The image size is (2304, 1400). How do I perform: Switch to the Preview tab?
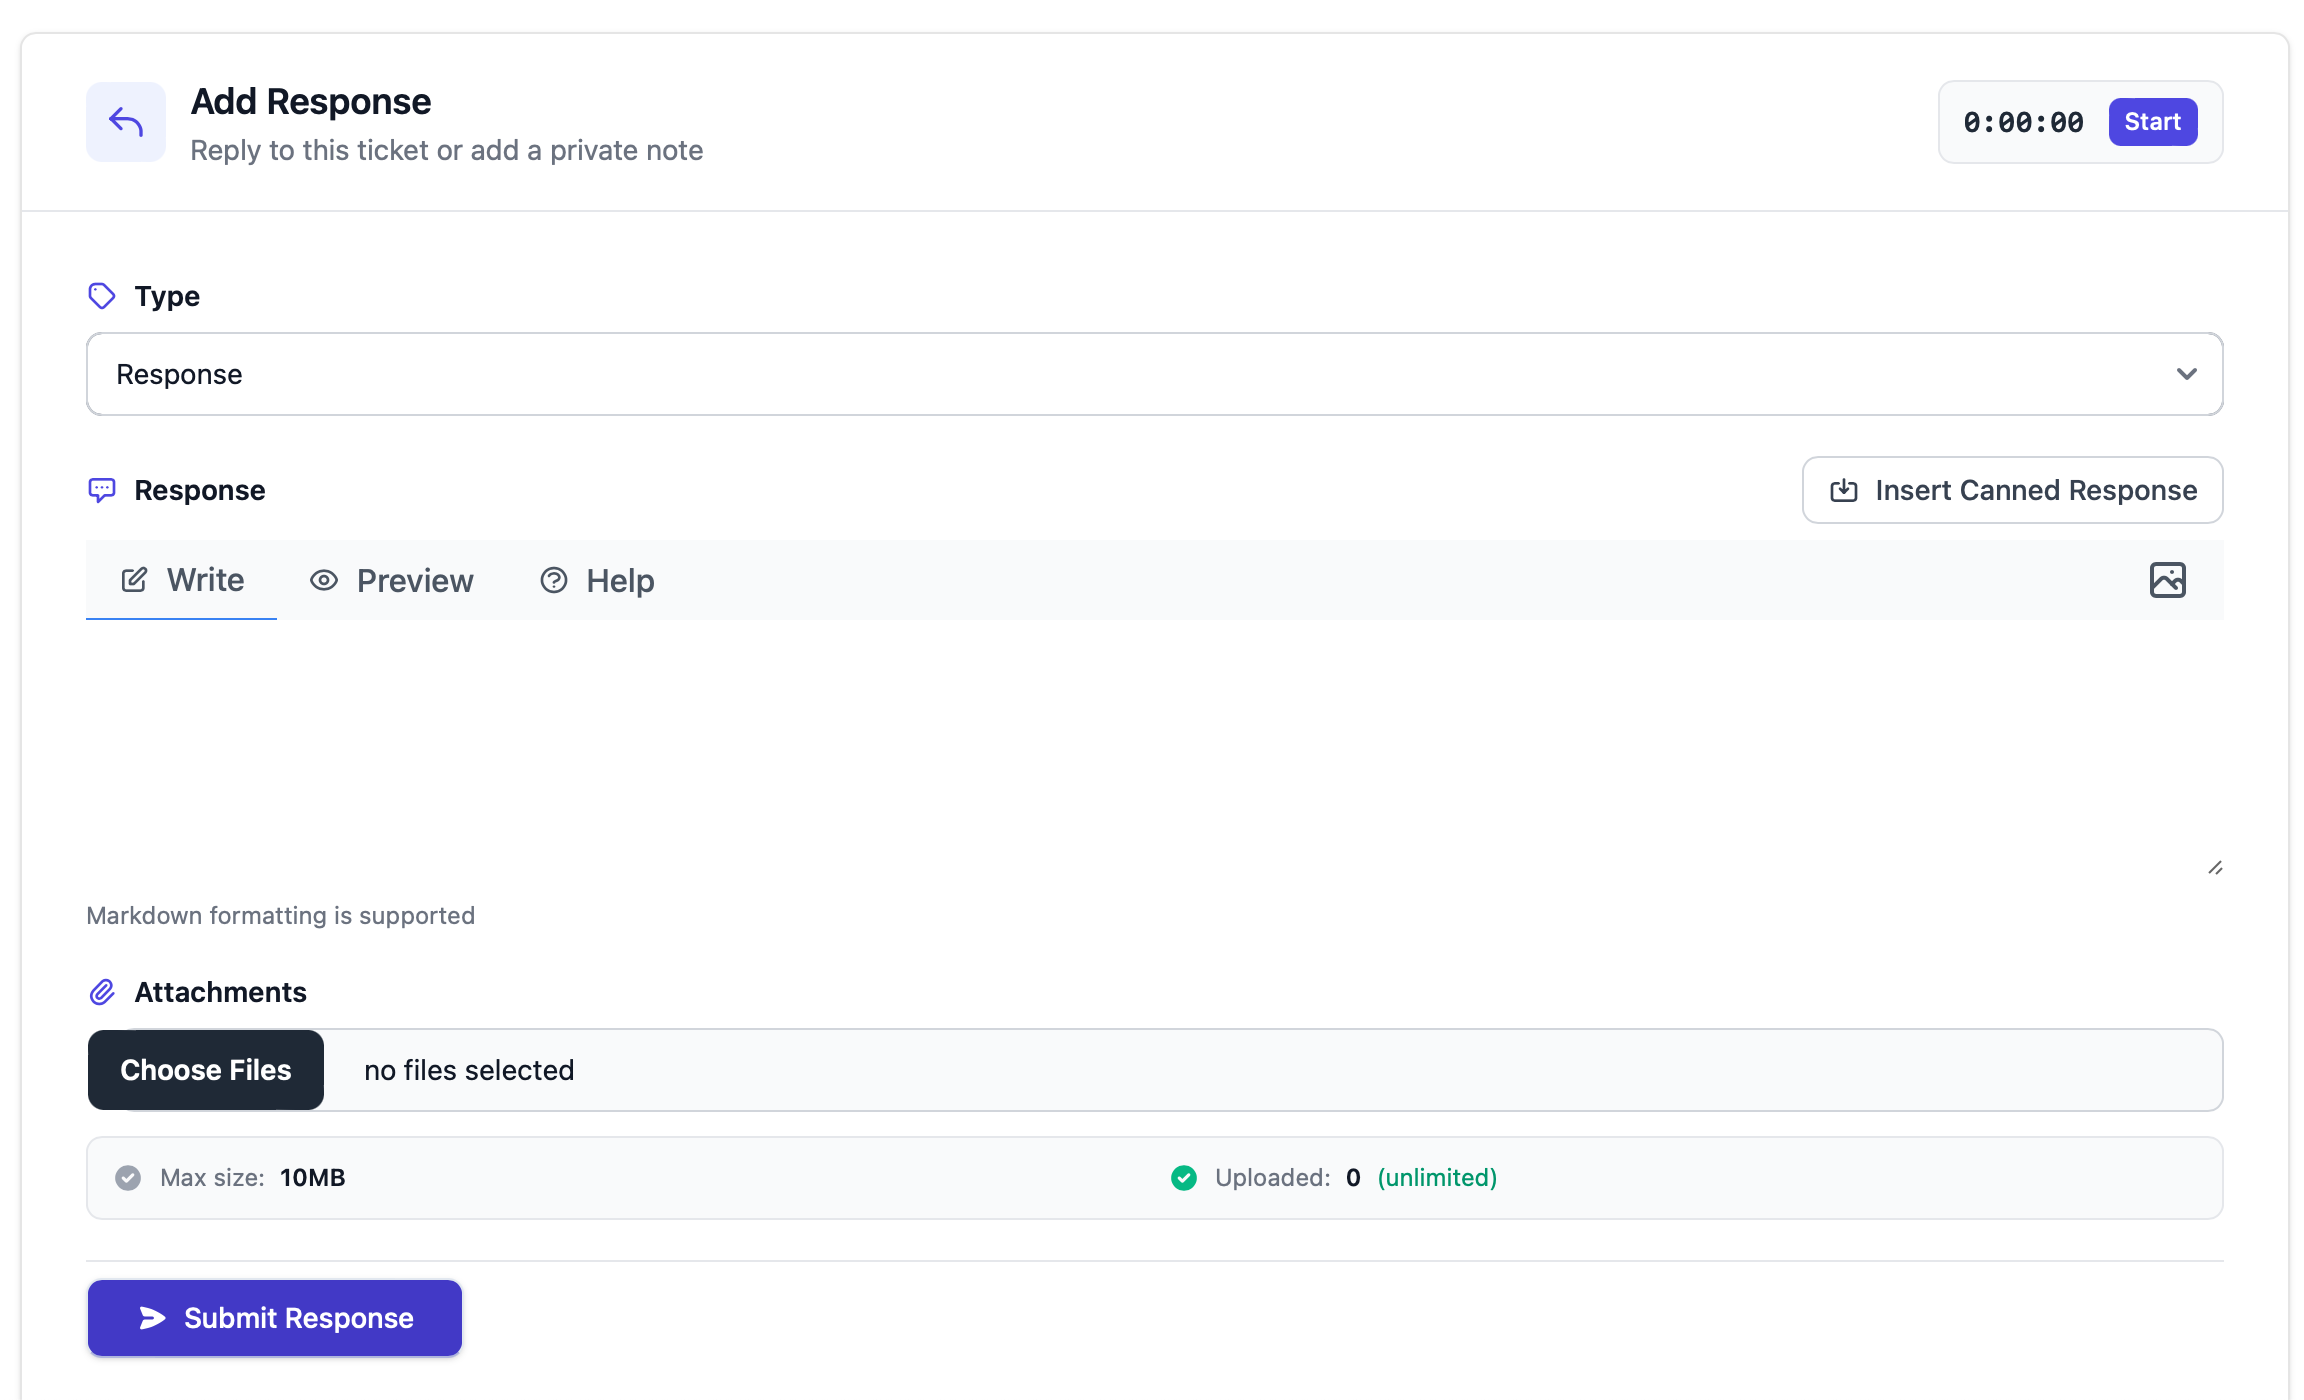pyautogui.click(x=392, y=580)
